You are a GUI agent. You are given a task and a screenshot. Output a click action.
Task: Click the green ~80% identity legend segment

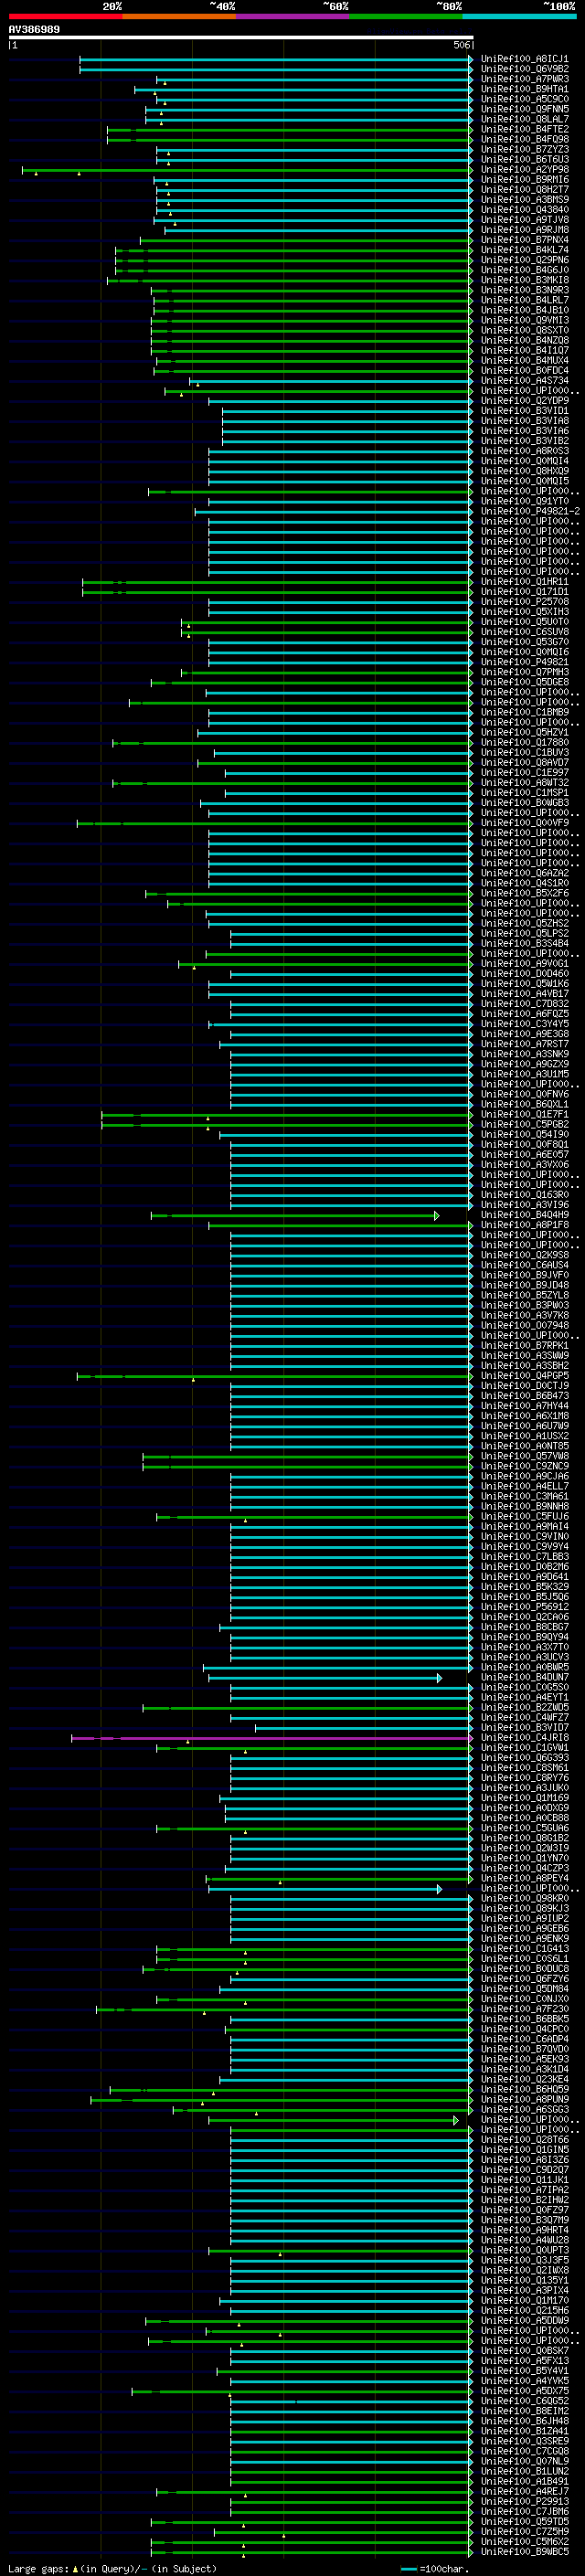pos(406,16)
